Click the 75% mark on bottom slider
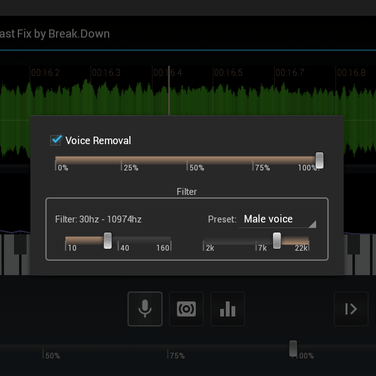 pos(176,356)
